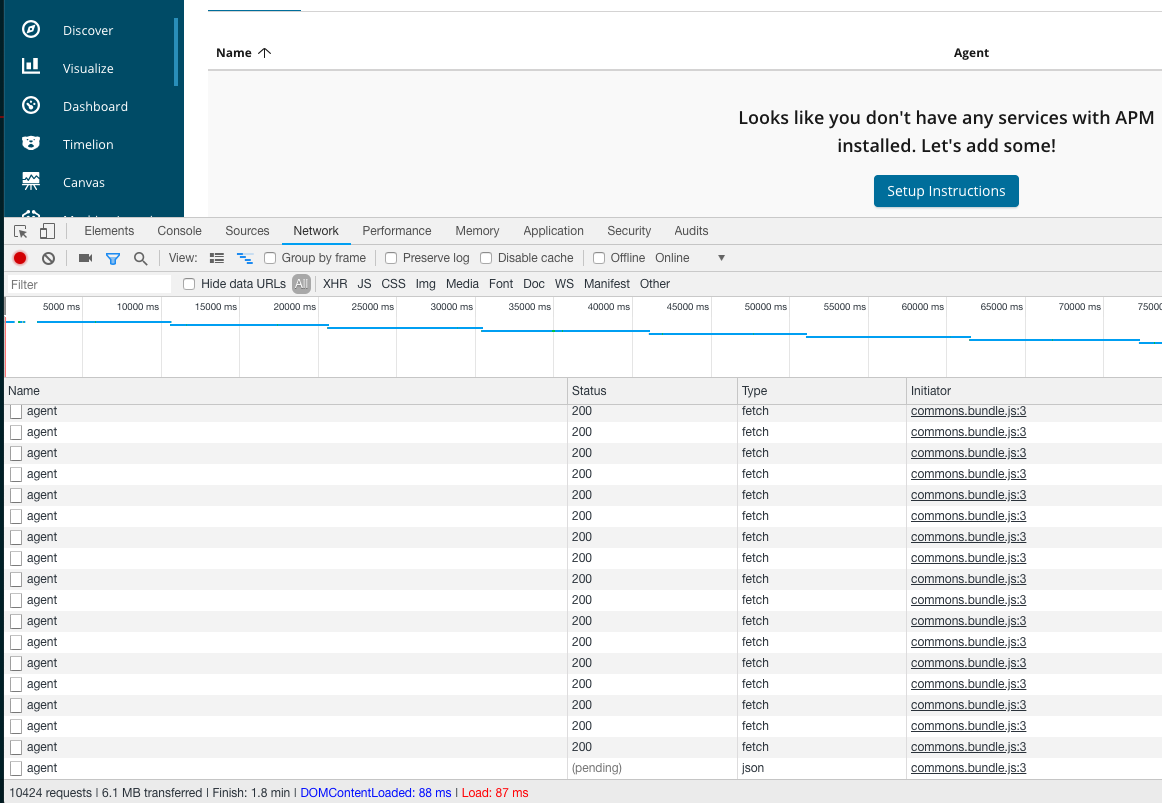Image resolution: width=1162 pixels, height=803 pixels.
Task: Open network search magnifier icon
Action: pyautogui.click(x=140, y=259)
